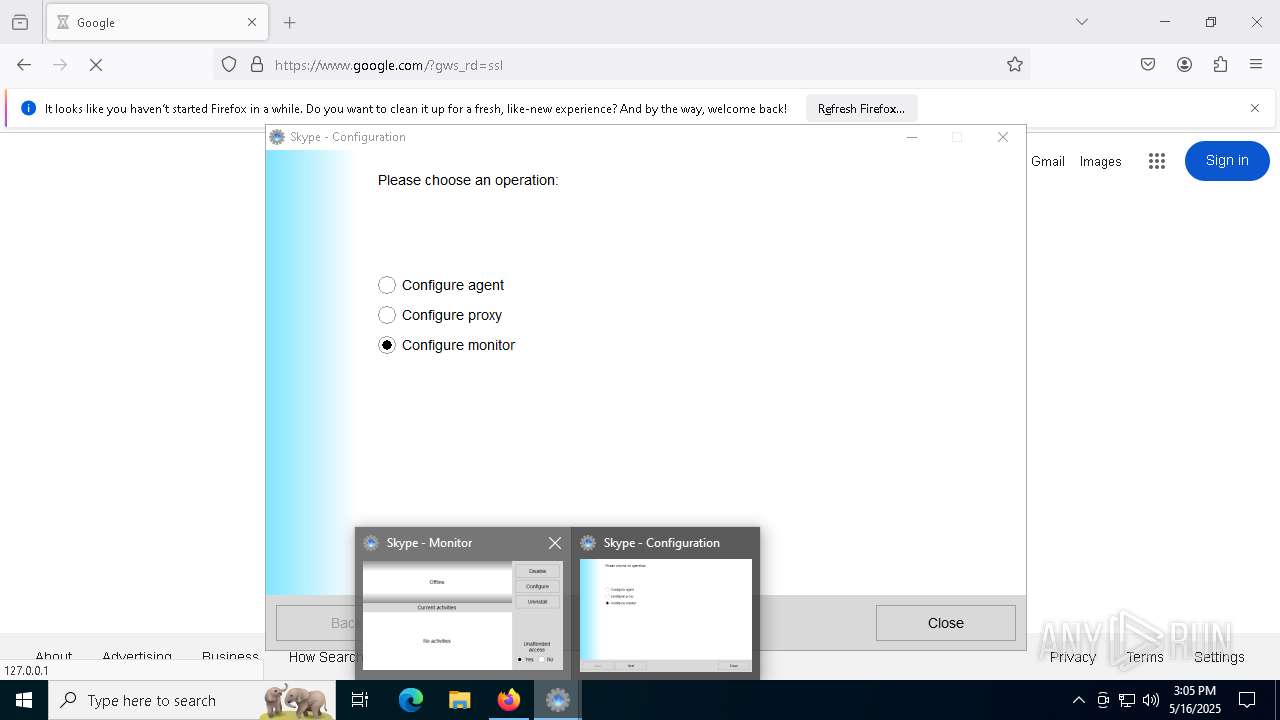Open File Explorer from taskbar
The height and width of the screenshot is (720, 1280).
click(x=459, y=700)
